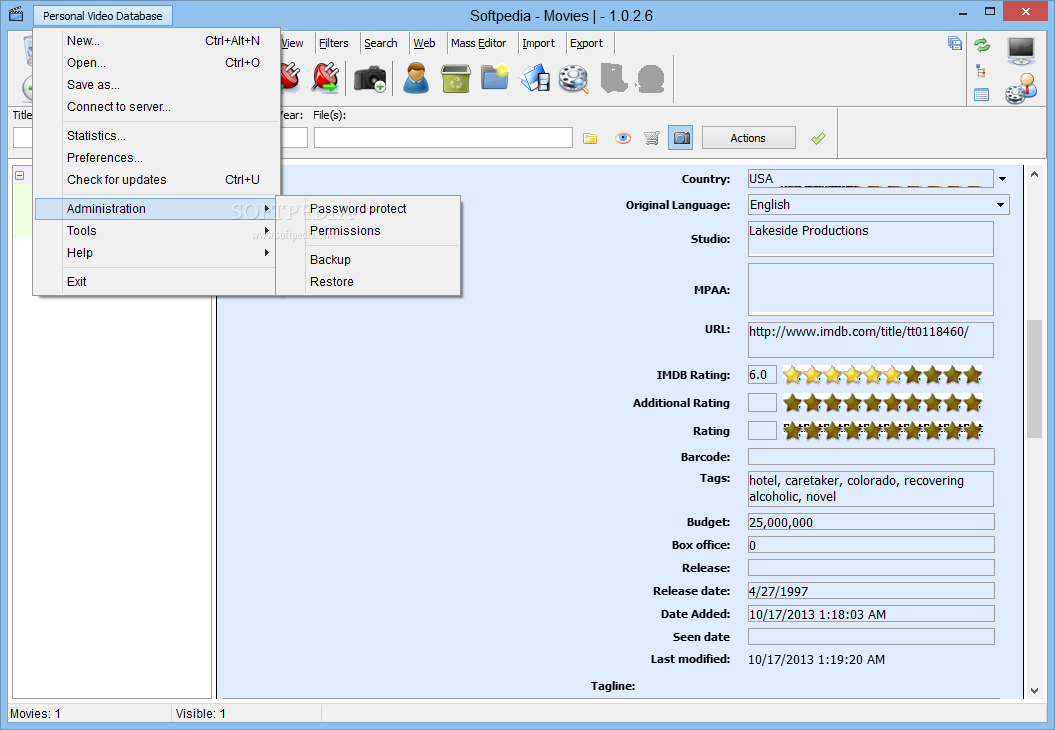Open the Filters menu

(334, 43)
